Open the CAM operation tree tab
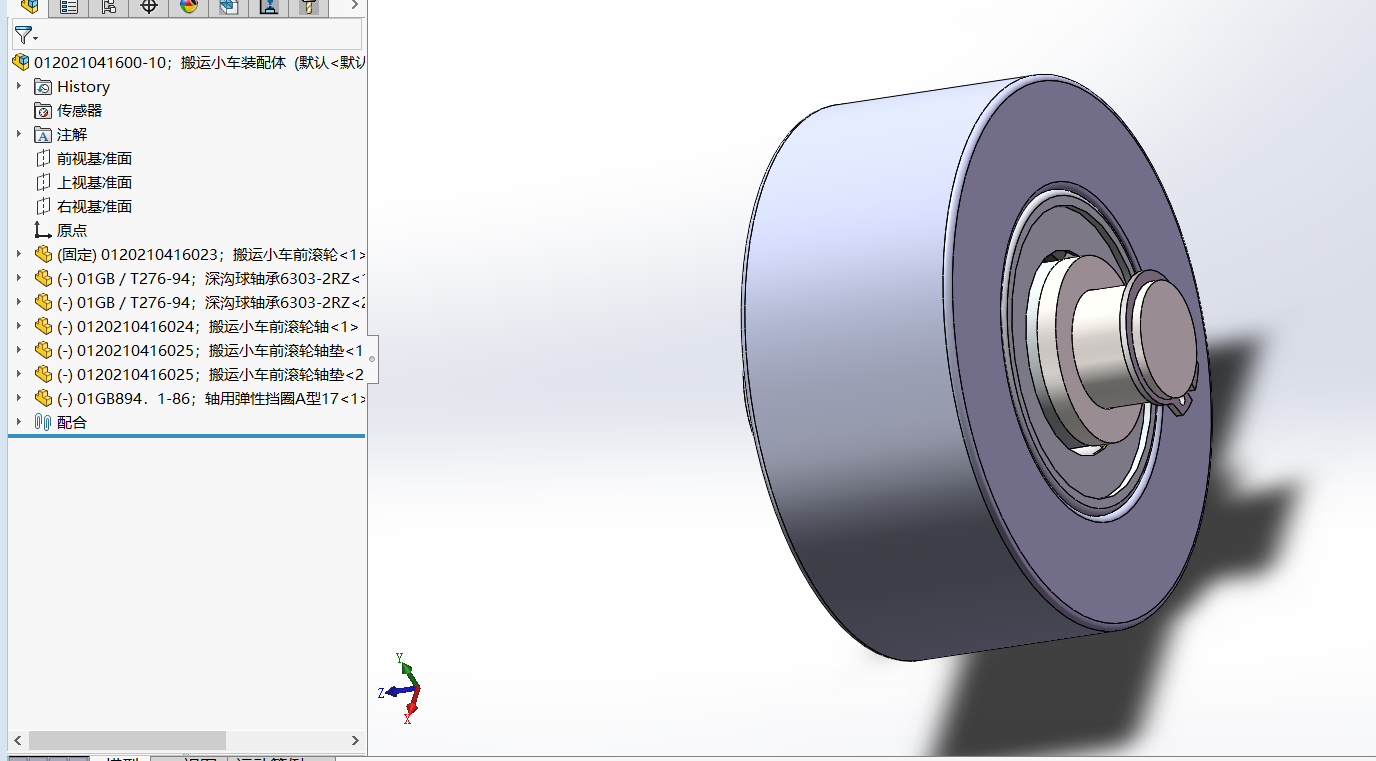This screenshot has width=1376, height=761. [x=268, y=7]
